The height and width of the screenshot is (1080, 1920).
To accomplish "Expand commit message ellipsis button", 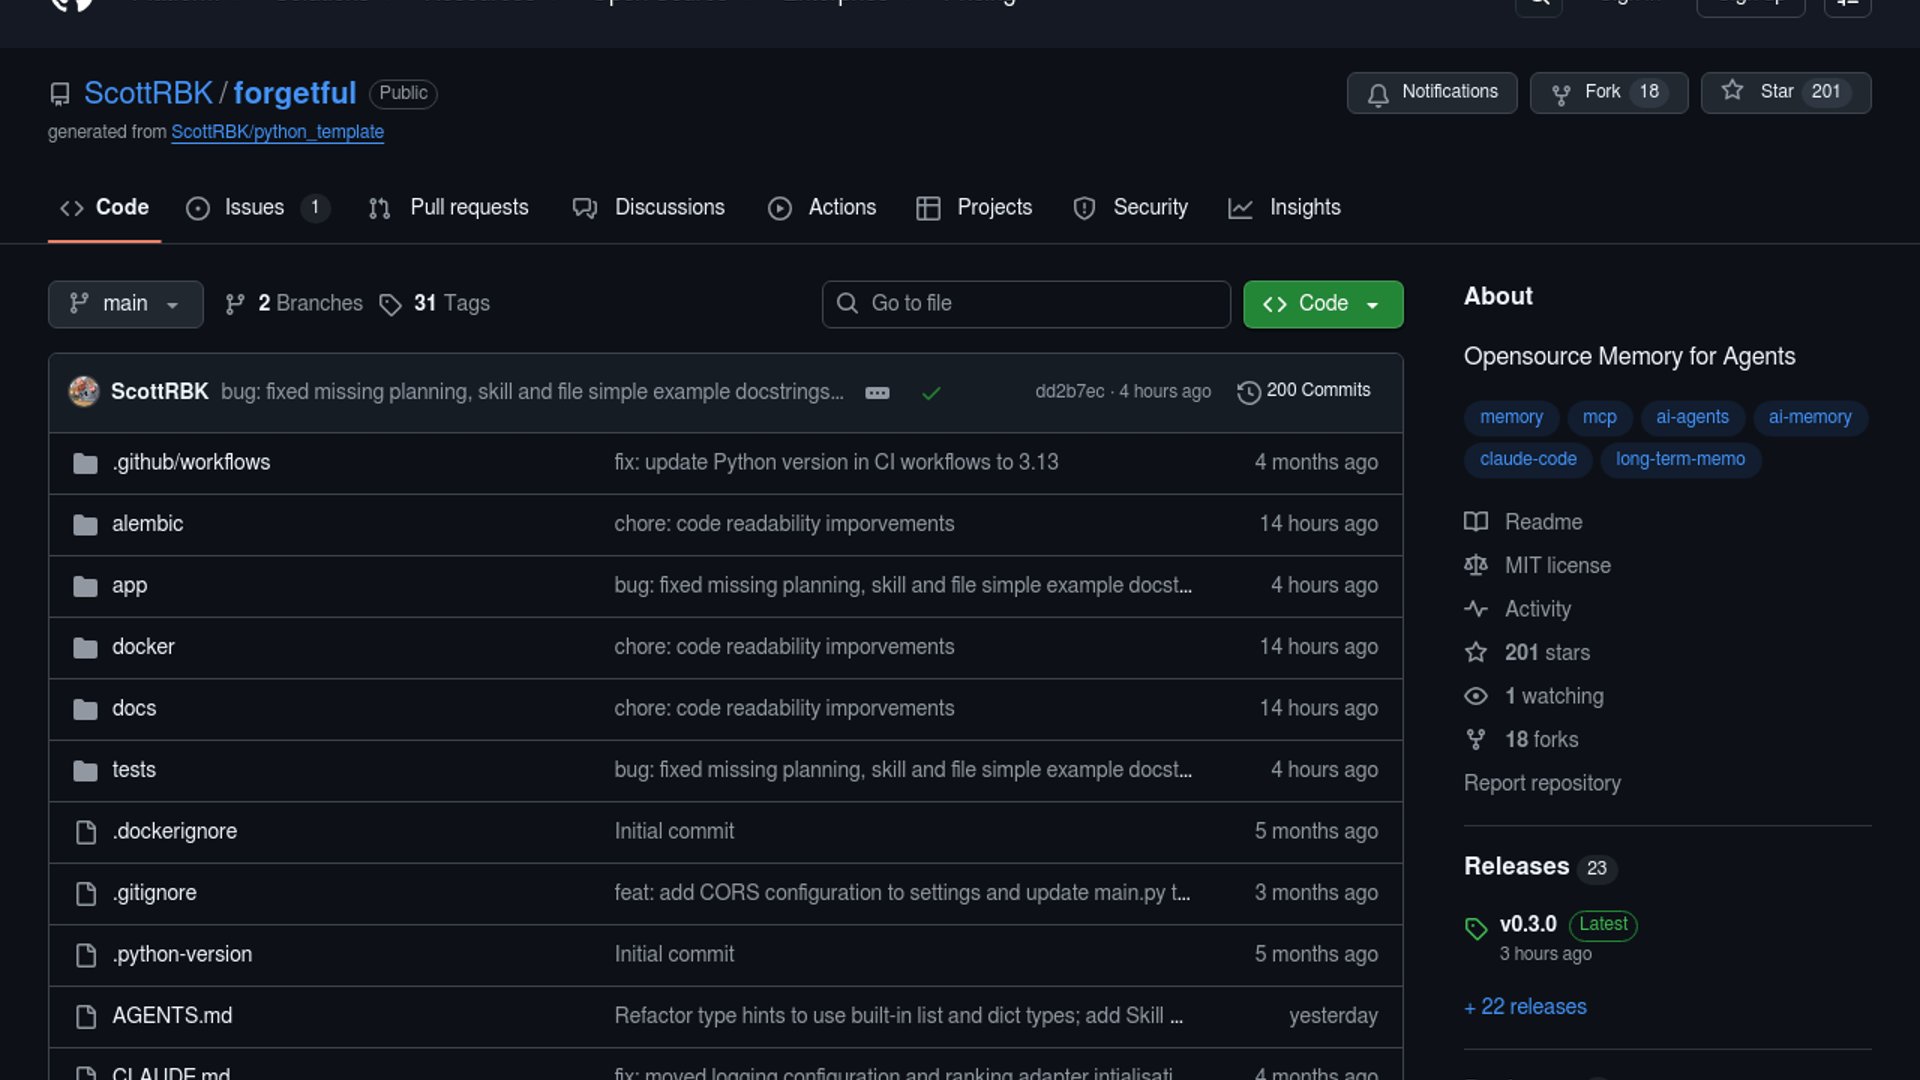I will coord(877,393).
